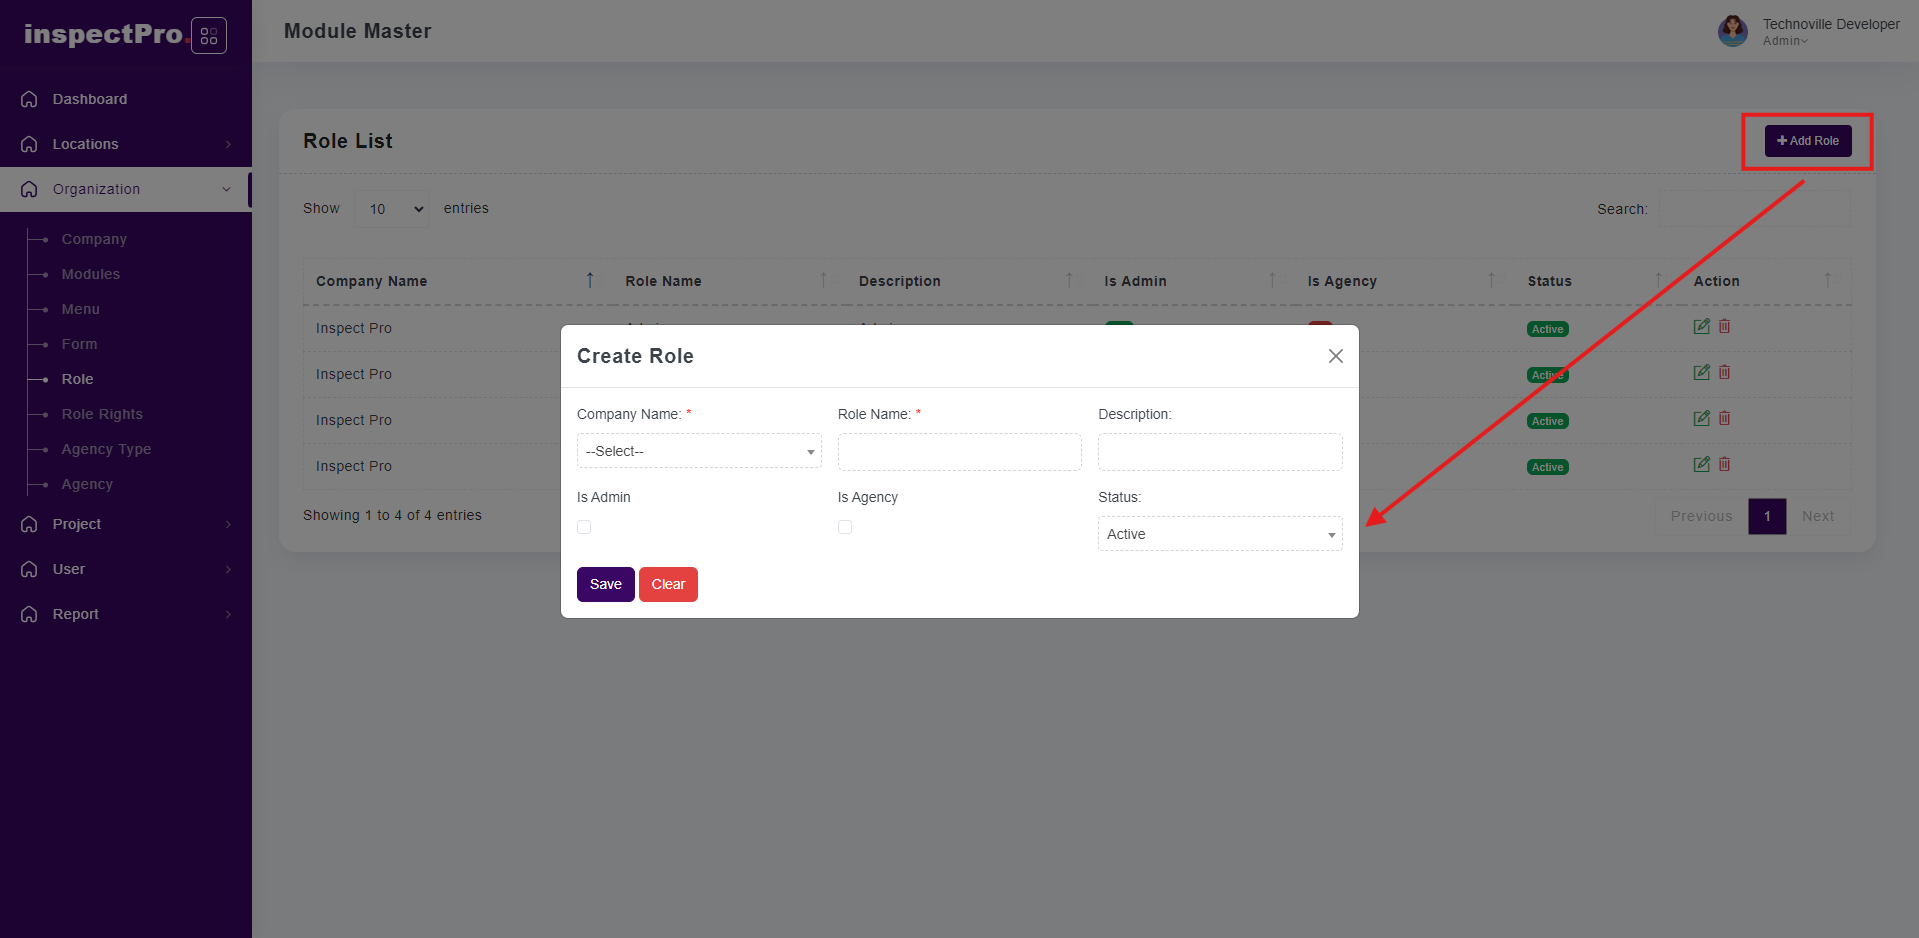This screenshot has height=938, width=1919.
Task: Click the delete trash icon in first row
Action: tap(1724, 326)
